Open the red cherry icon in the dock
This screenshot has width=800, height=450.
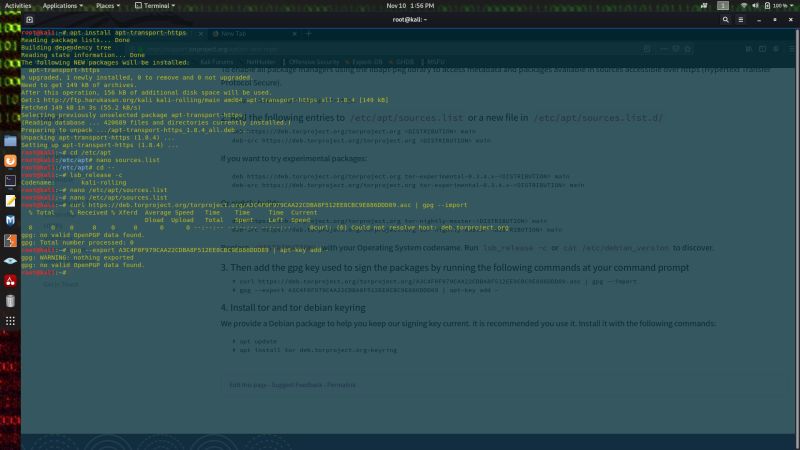click(10, 281)
